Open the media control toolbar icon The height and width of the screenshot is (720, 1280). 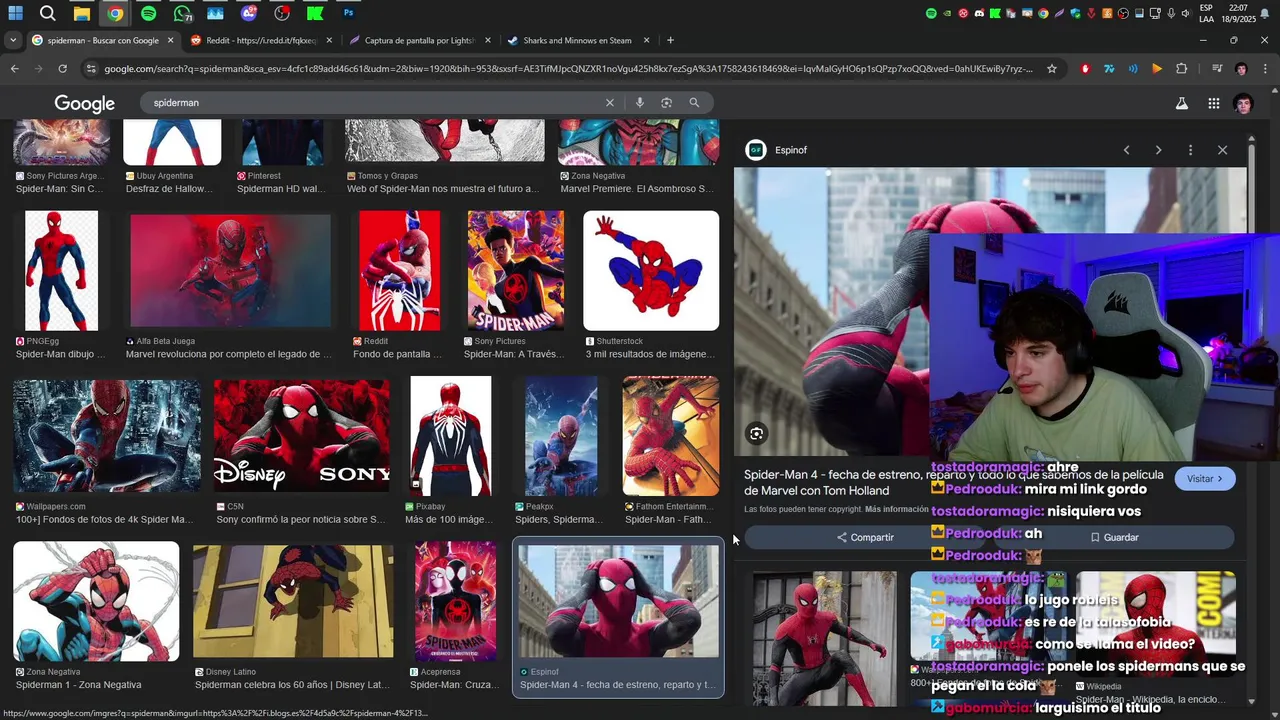[x=1217, y=69]
